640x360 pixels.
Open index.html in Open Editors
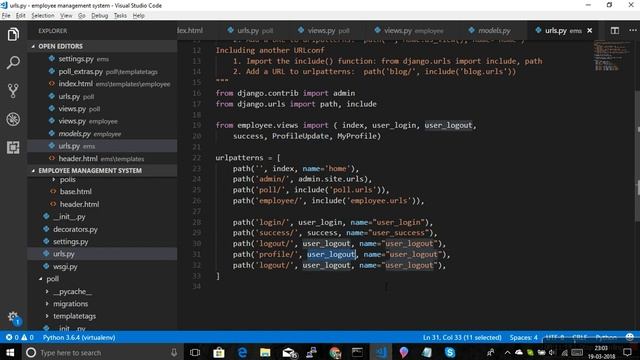coord(102,84)
